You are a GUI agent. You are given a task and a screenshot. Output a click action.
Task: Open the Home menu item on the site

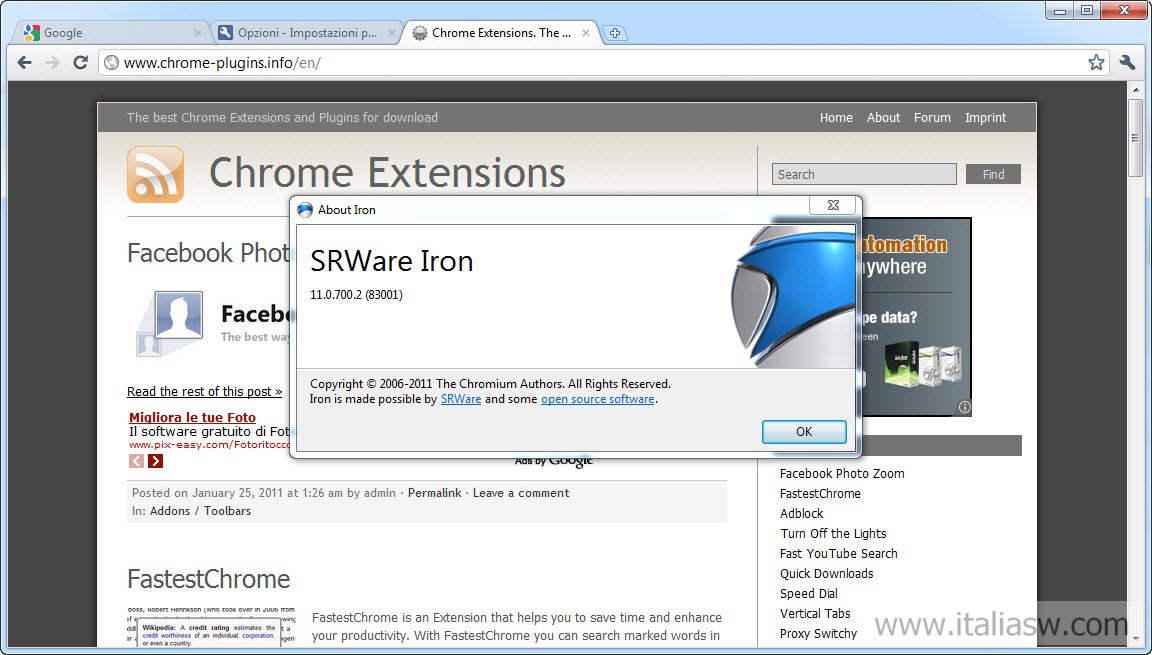(x=836, y=117)
